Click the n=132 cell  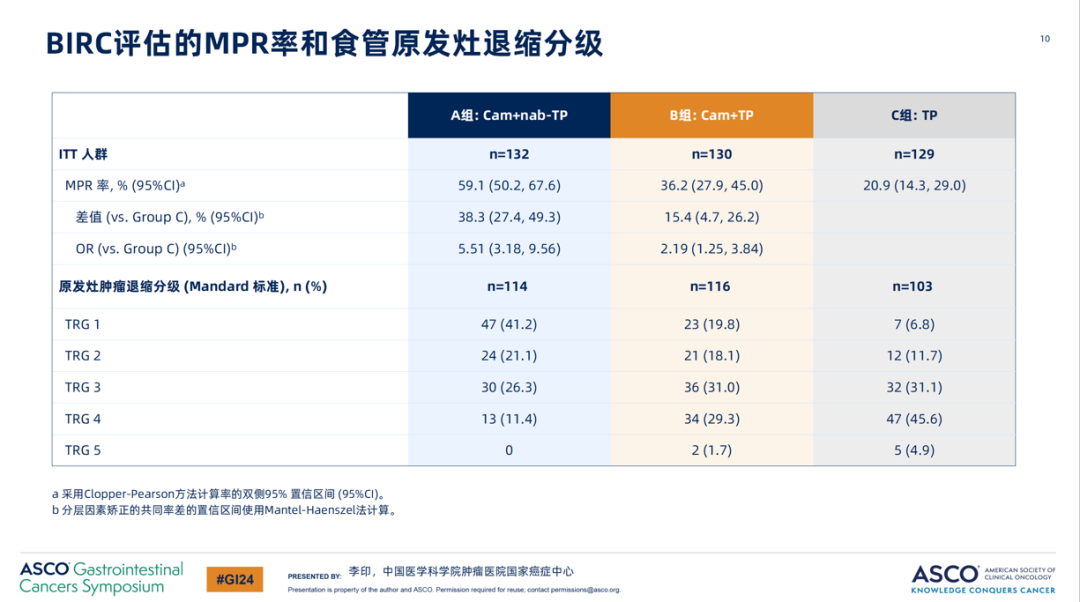[x=509, y=154]
